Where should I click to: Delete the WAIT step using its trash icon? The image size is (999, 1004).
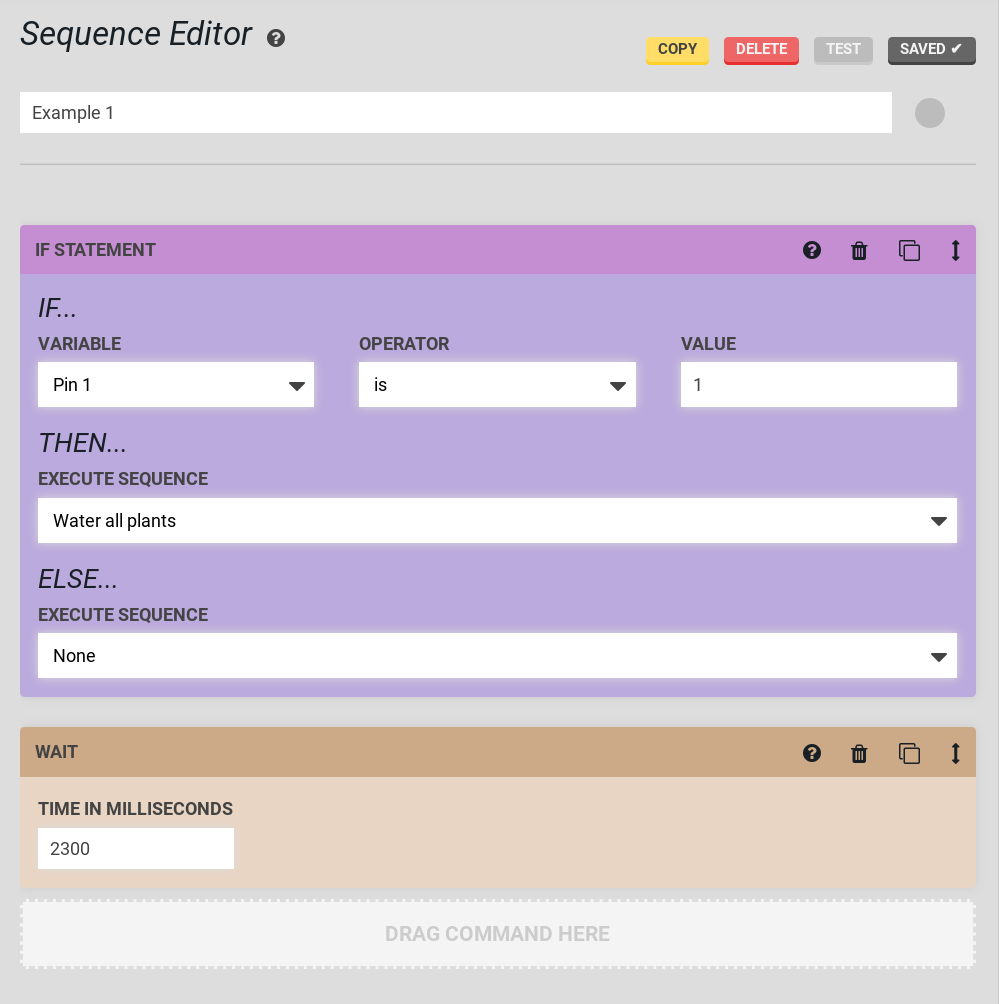[x=858, y=753]
